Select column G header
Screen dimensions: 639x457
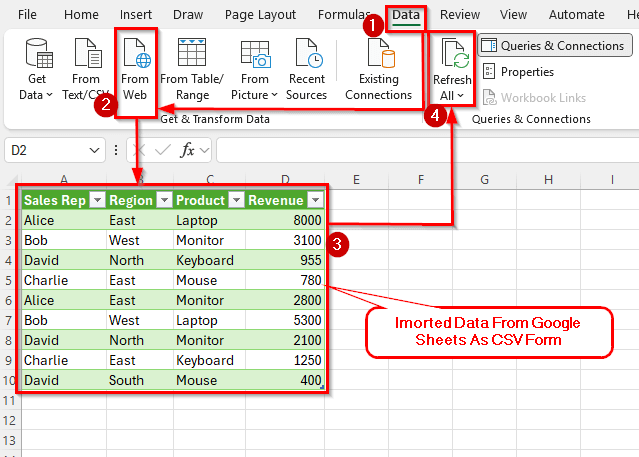coord(484,179)
